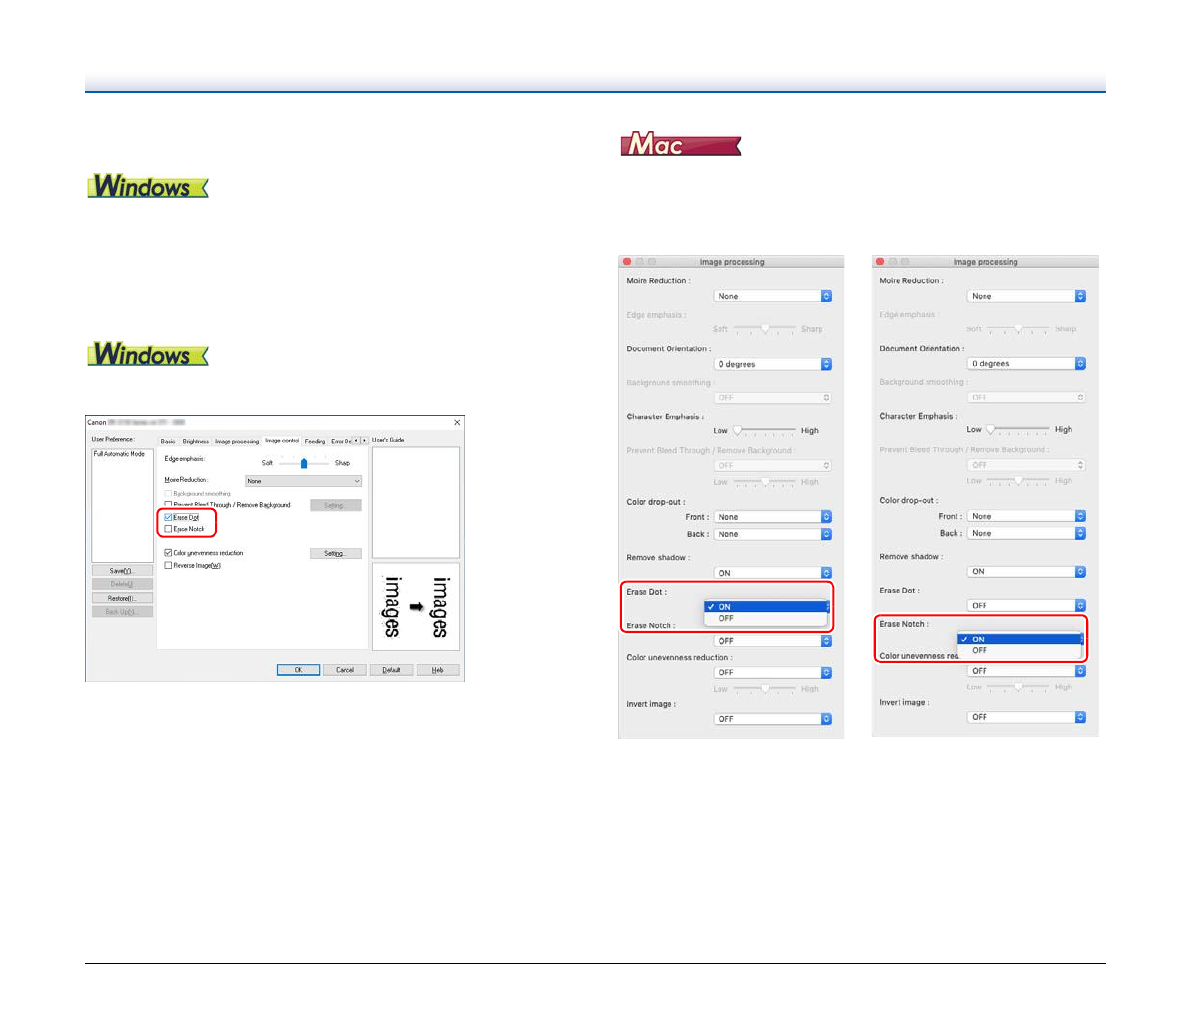Open the Feeding tab
1190x1020 pixels.
(315, 441)
